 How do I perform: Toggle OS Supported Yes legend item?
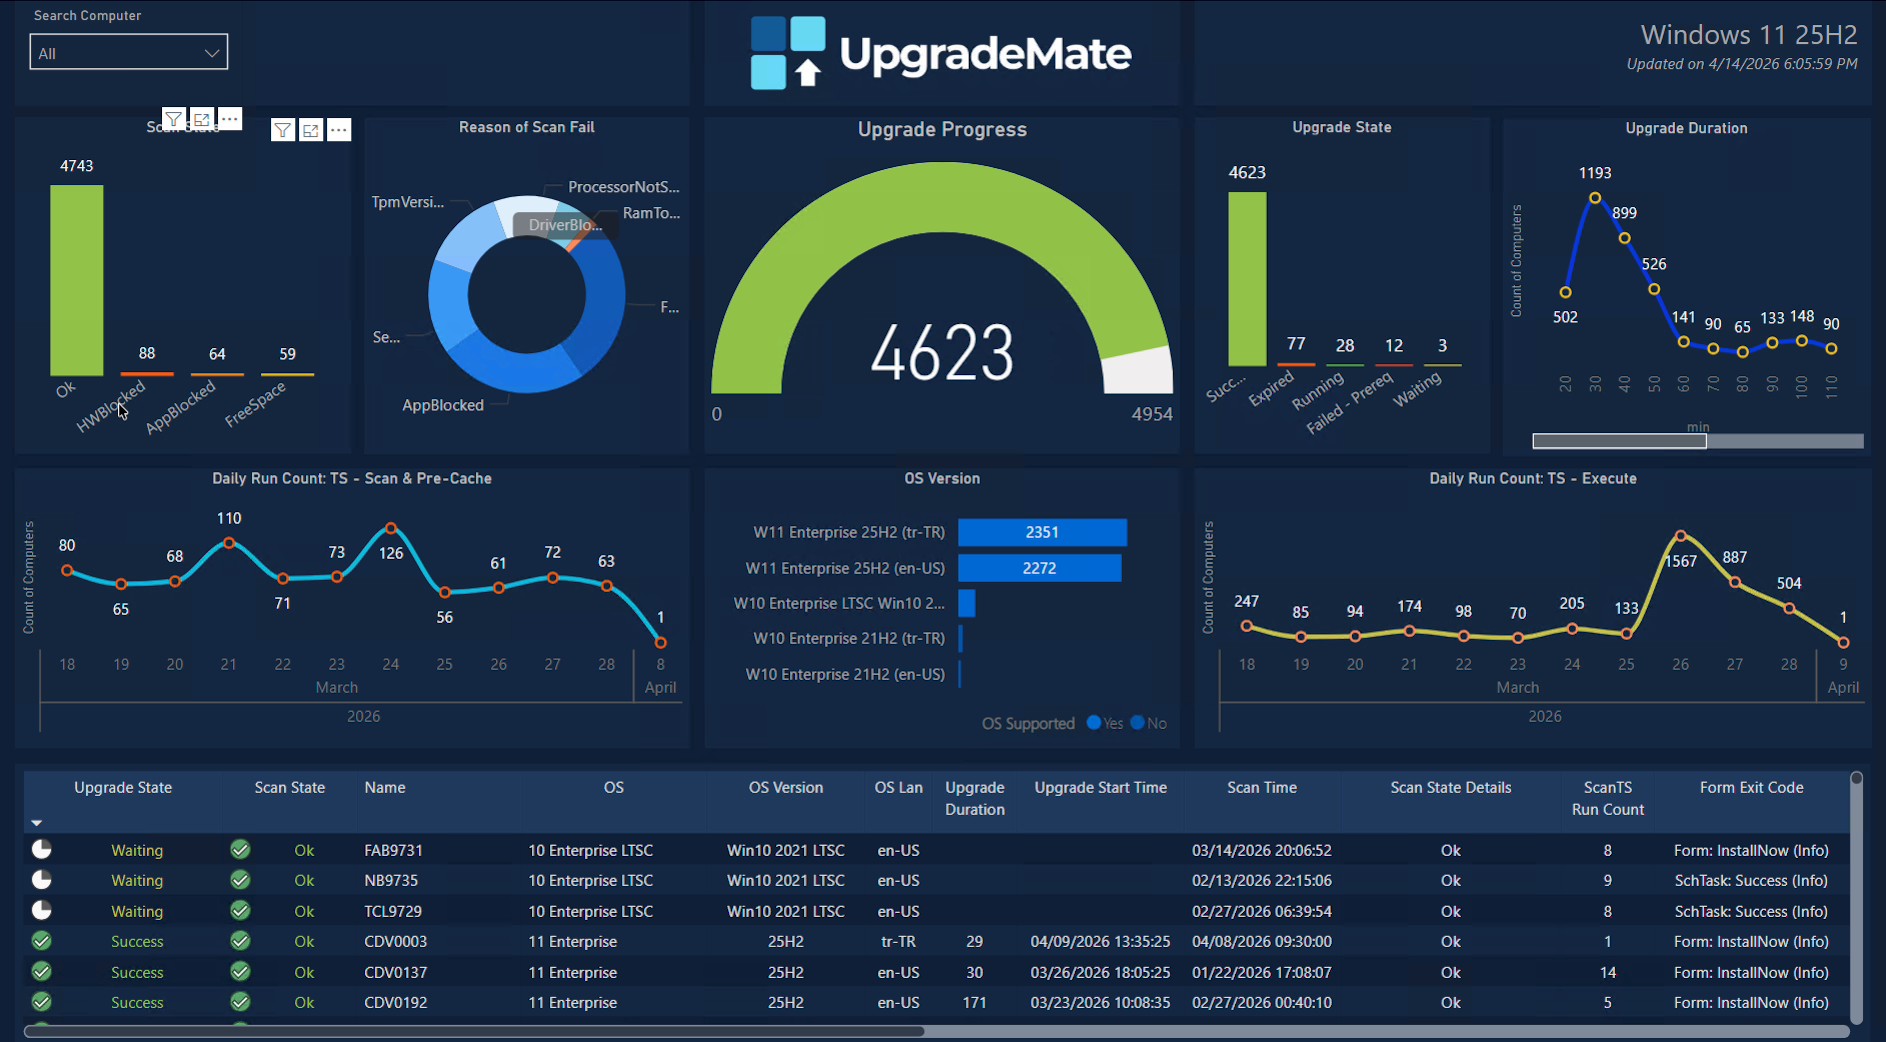[x=1105, y=723]
